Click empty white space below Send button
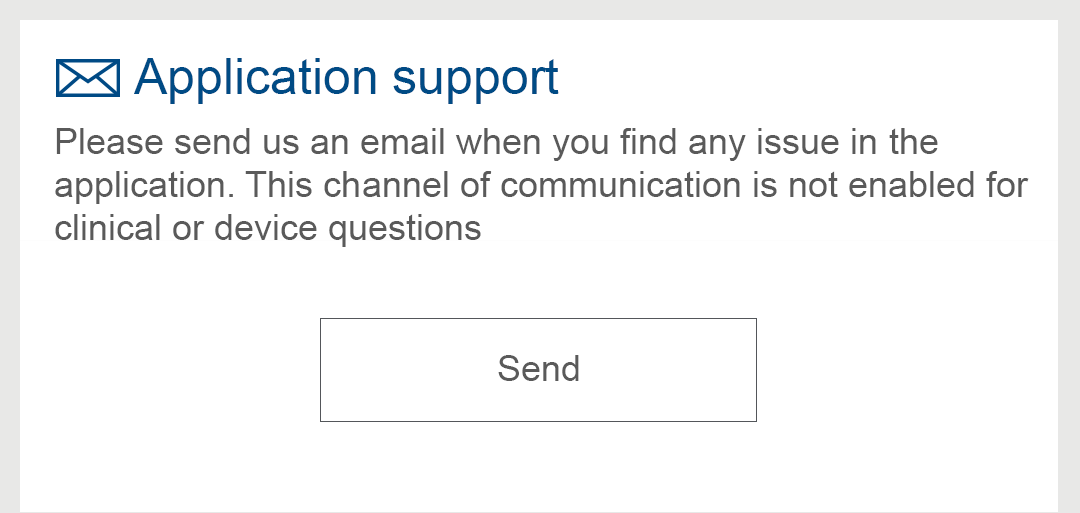This screenshot has height=513, width=1080. click(539, 468)
